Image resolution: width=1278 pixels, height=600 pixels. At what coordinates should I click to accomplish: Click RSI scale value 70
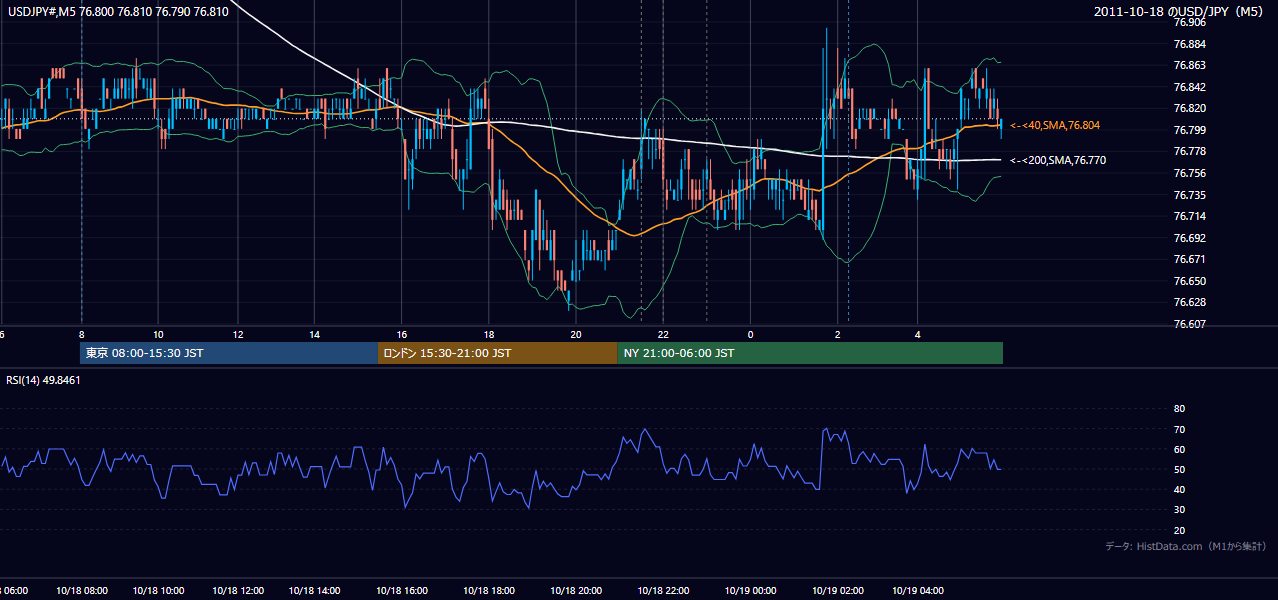[1179, 429]
